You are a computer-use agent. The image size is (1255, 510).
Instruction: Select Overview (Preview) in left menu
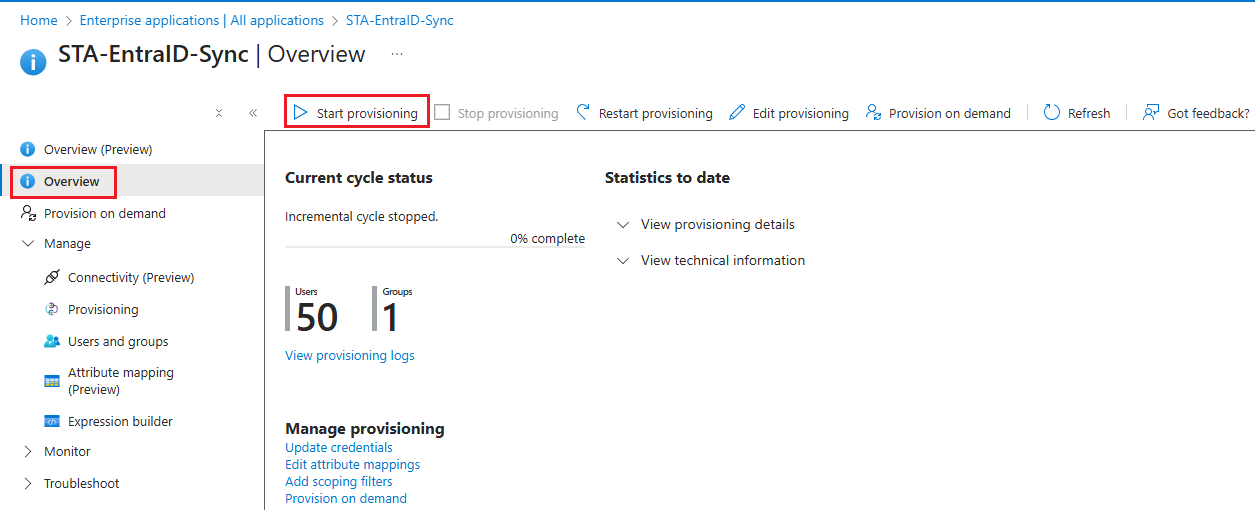point(97,149)
